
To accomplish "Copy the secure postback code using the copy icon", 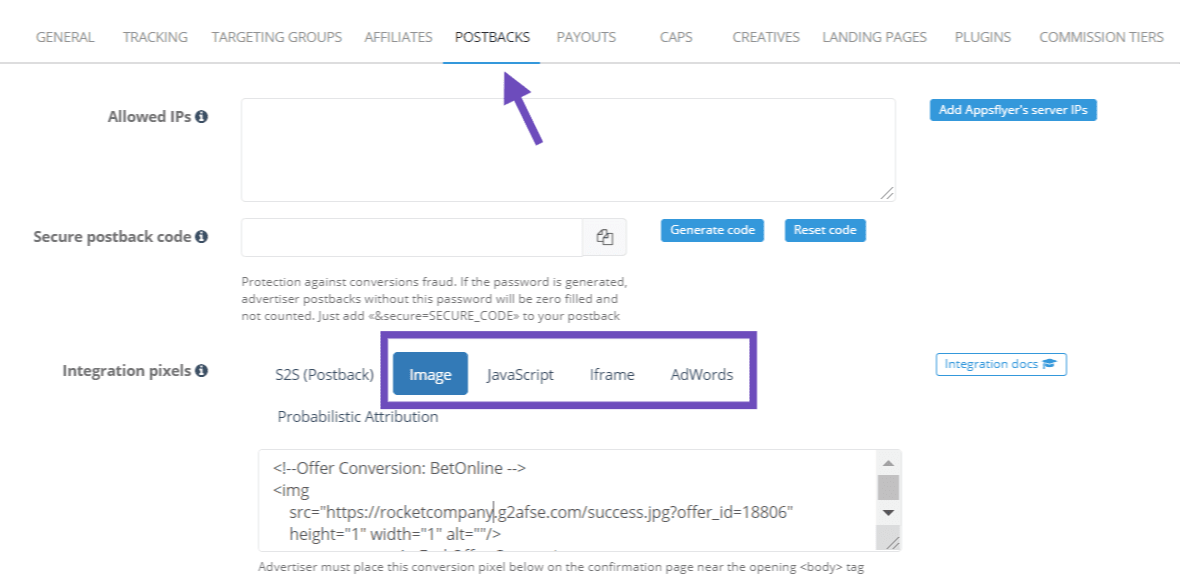I will click(x=604, y=236).
